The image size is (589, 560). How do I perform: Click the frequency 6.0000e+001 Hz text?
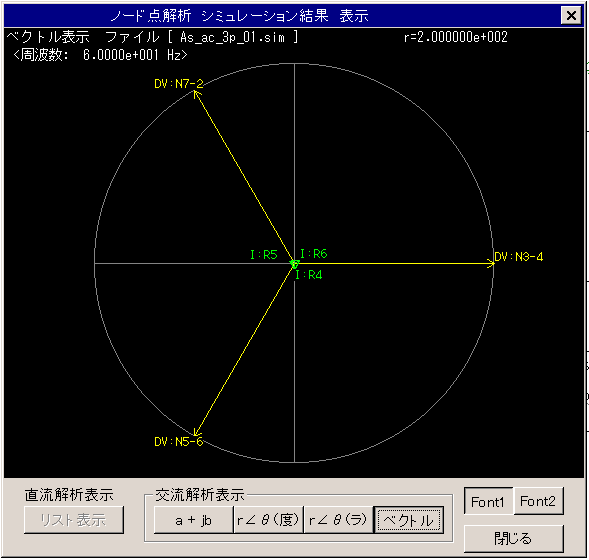click(100, 55)
